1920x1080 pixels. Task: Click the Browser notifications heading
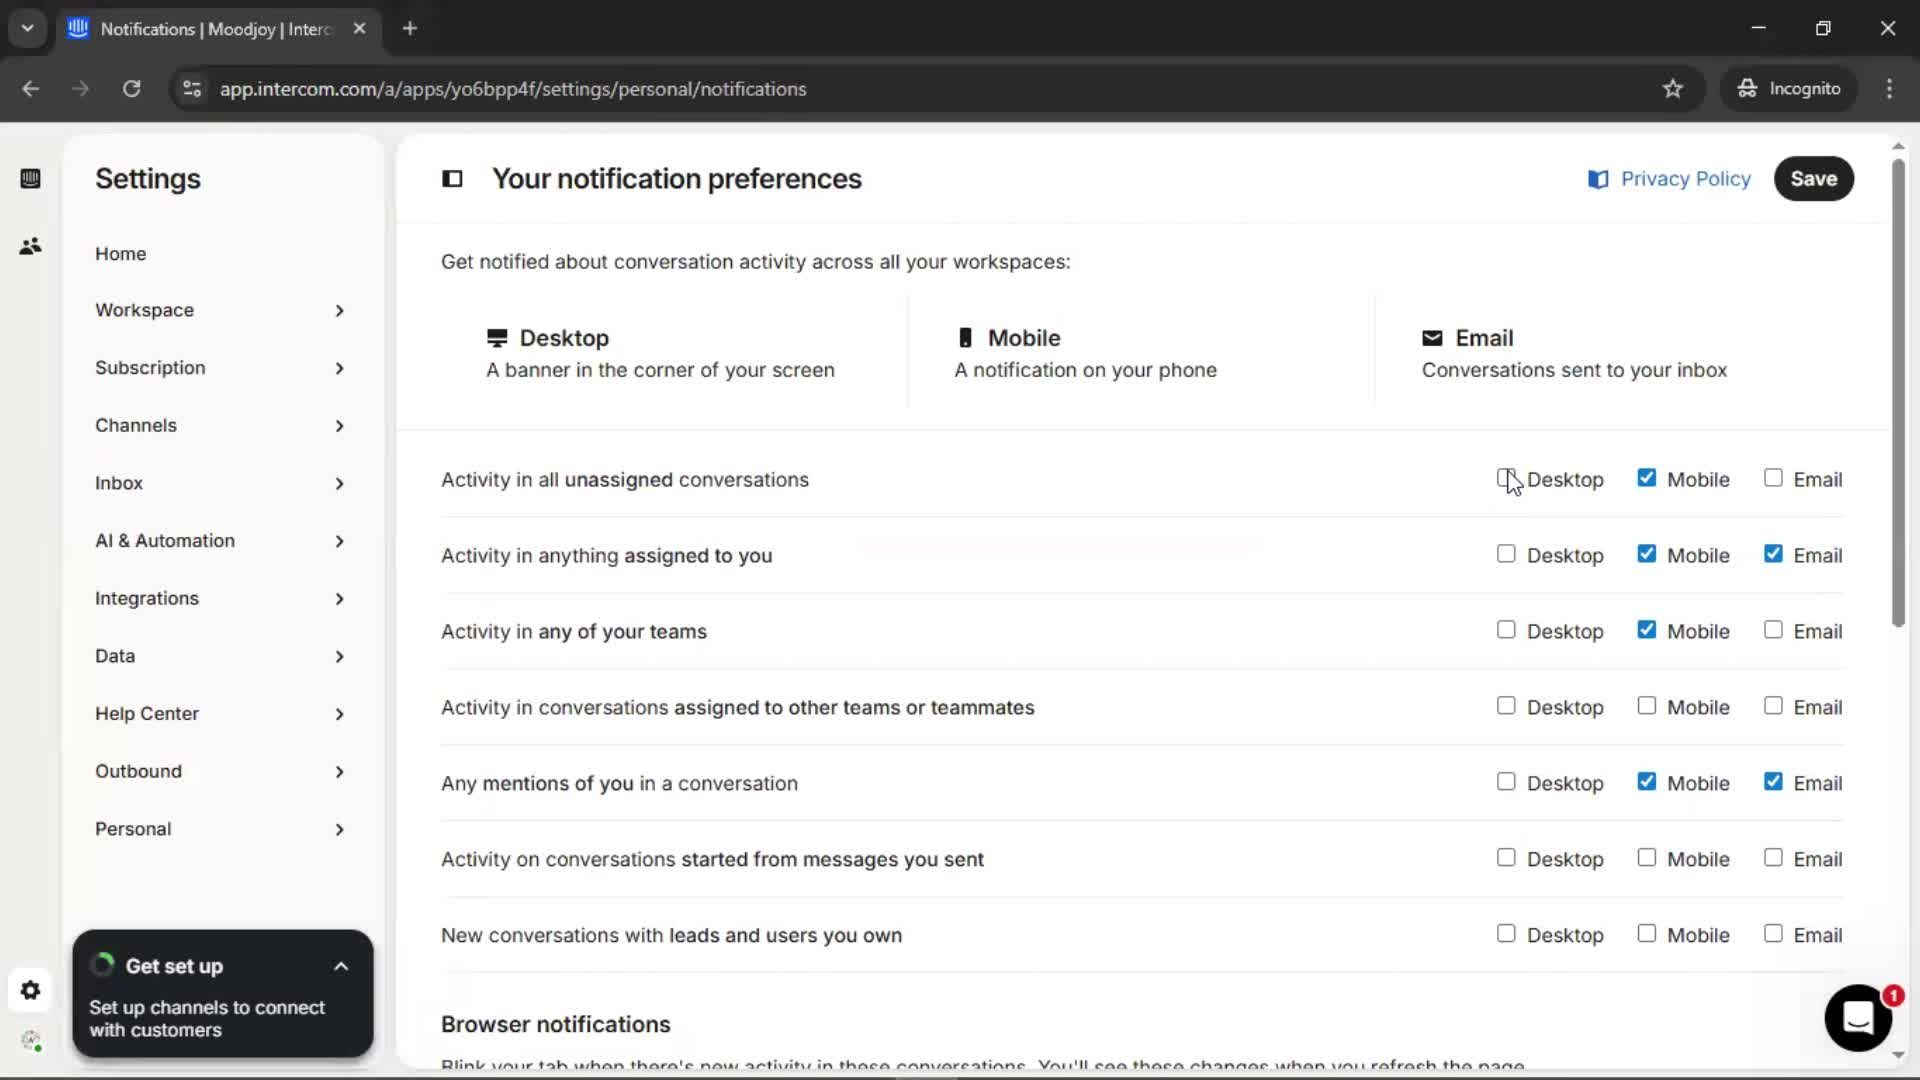coord(556,1024)
